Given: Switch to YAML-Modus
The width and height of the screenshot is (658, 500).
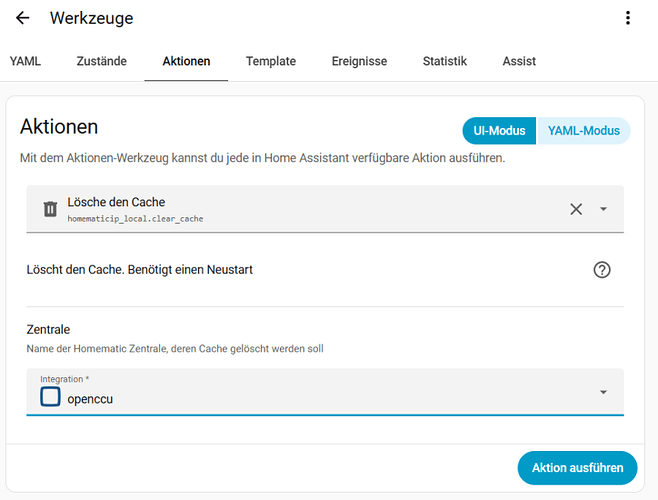Looking at the screenshot, I should (x=583, y=131).
